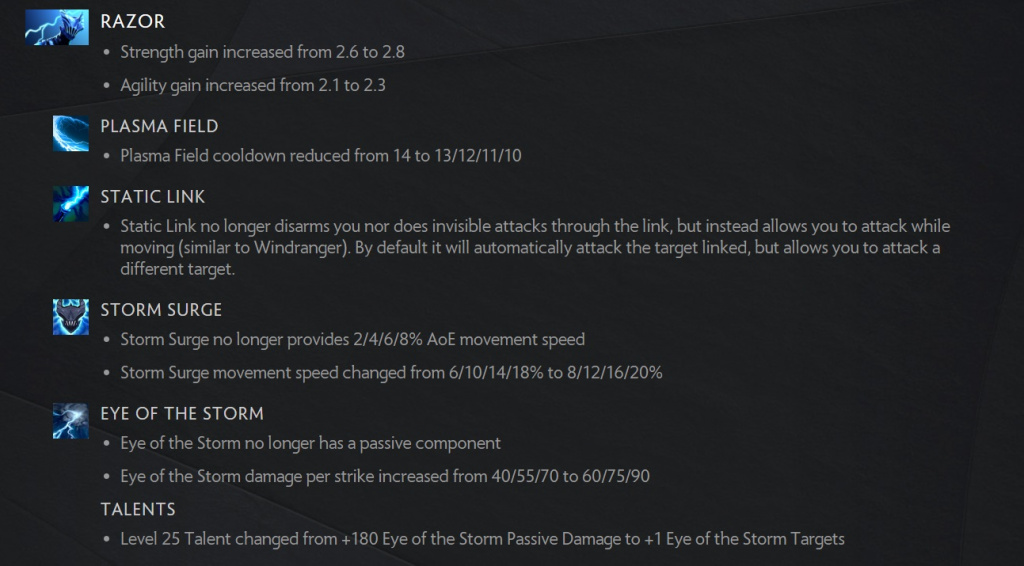Click Eye of the Storm damage per strike line
Screen dimensions: 1024x566
click(x=385, y=476)
